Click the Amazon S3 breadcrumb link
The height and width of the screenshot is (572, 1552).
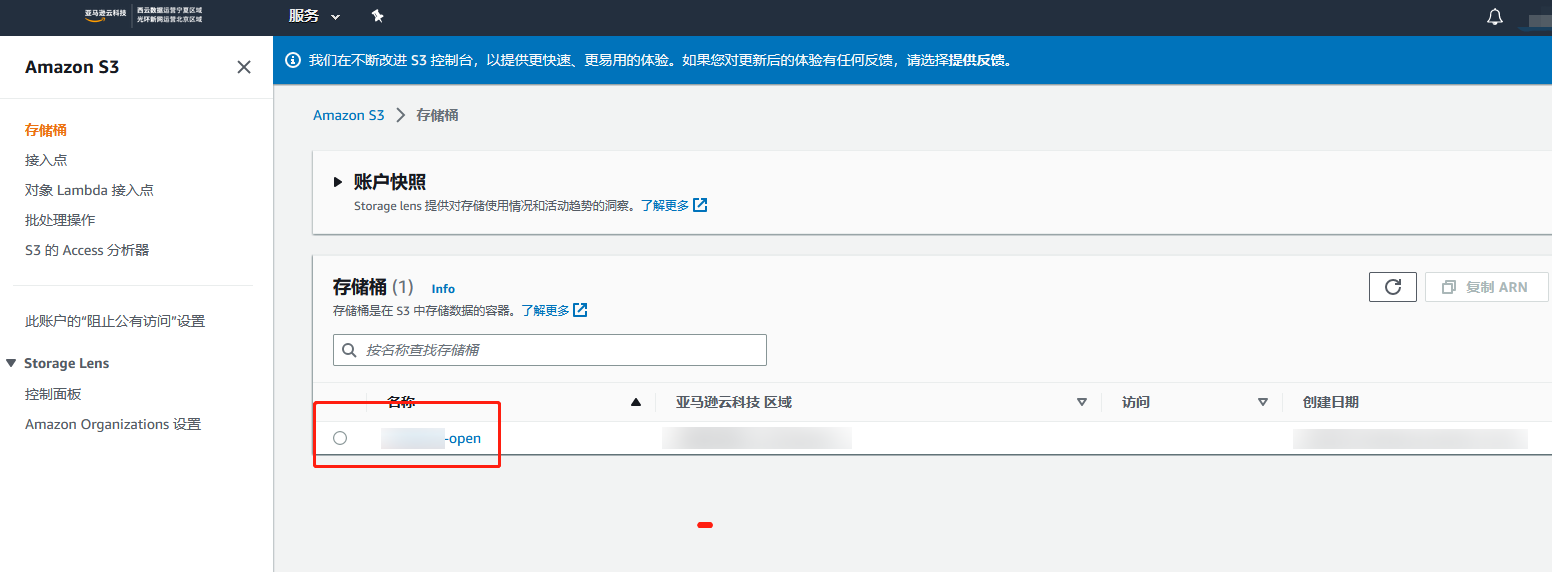pos(349,115)
